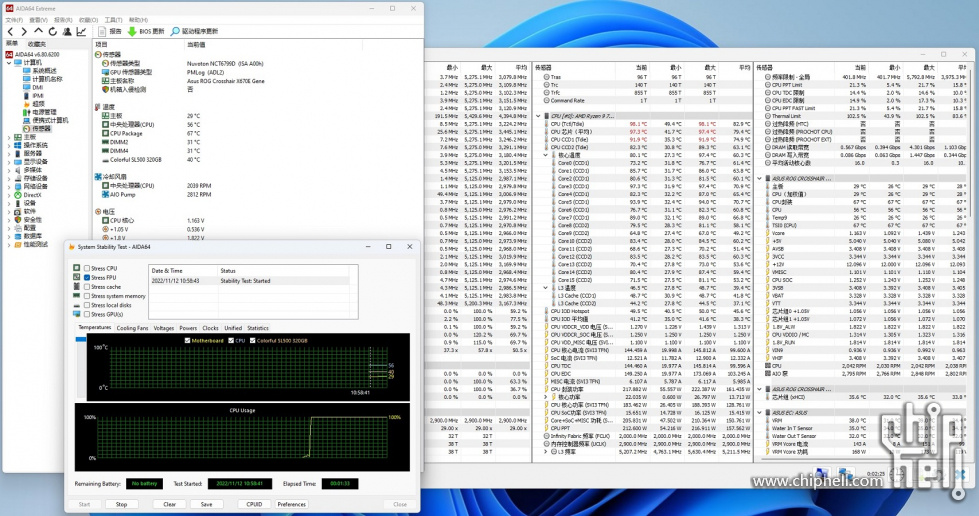Viewport: 979px width, 516px height.
Task: Expand the 安全性 tree node
Action: (9, 220)
